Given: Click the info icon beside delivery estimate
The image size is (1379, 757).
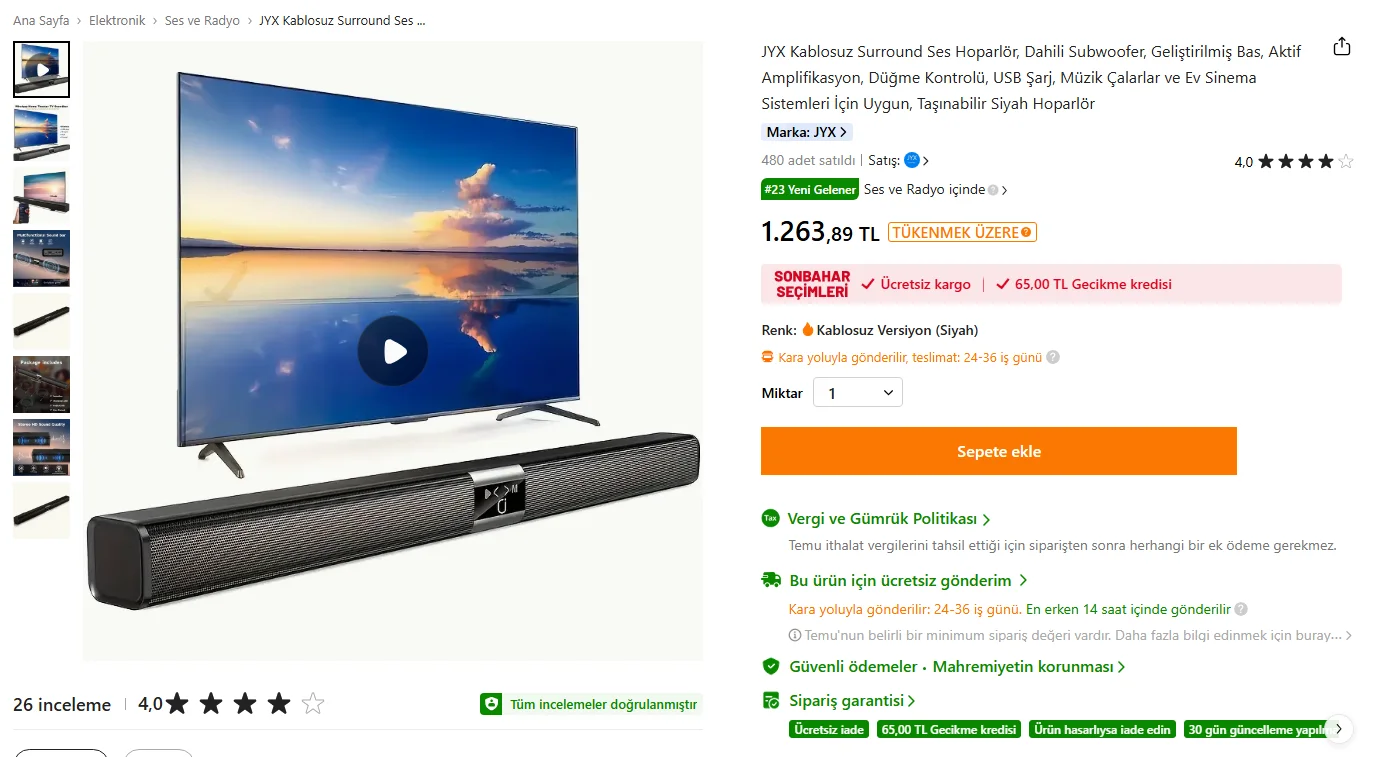Looking at the screenshot, I should pos(1053,357).
